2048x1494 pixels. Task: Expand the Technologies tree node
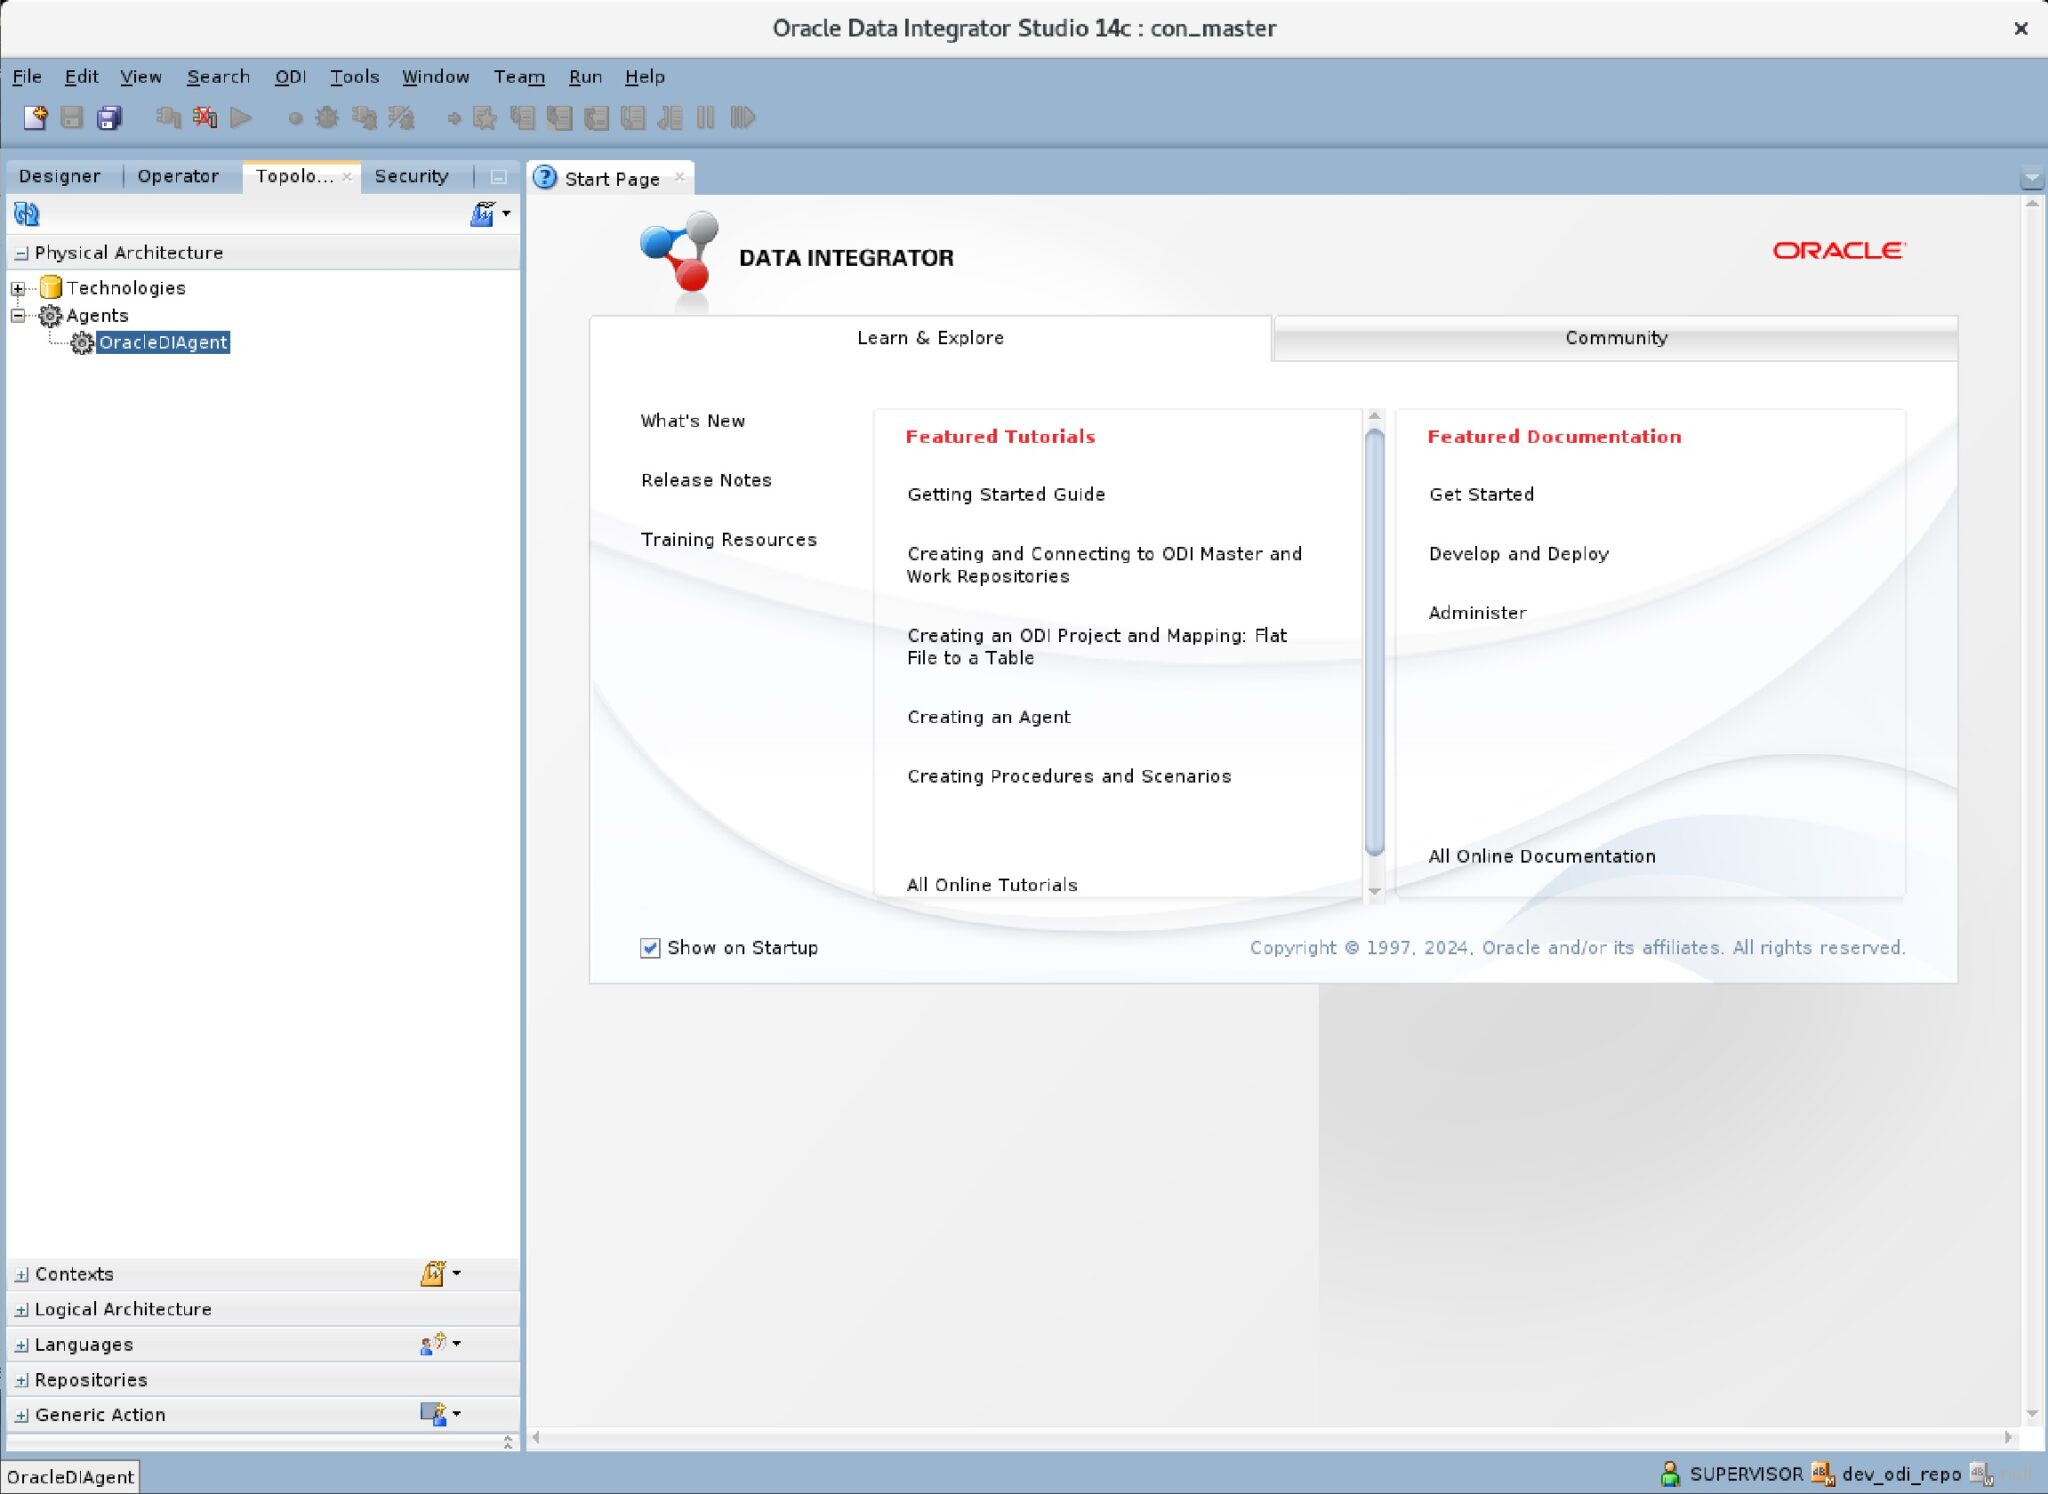pyautogui.click(x=18, y=288)
